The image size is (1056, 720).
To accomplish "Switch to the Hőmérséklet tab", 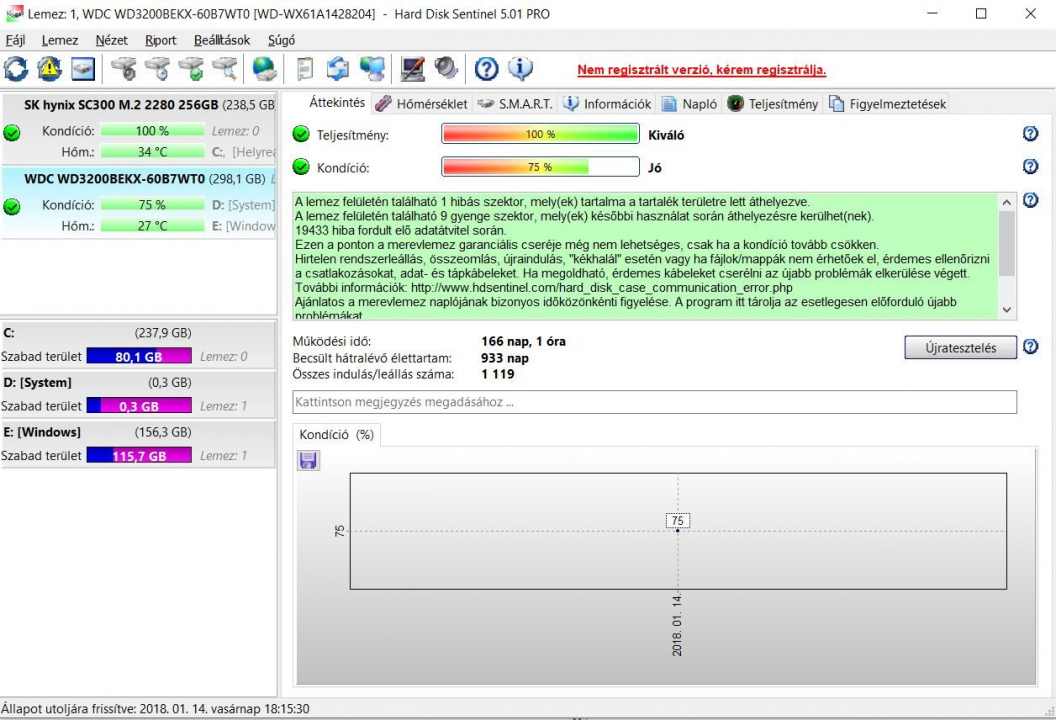I will 421,104.
